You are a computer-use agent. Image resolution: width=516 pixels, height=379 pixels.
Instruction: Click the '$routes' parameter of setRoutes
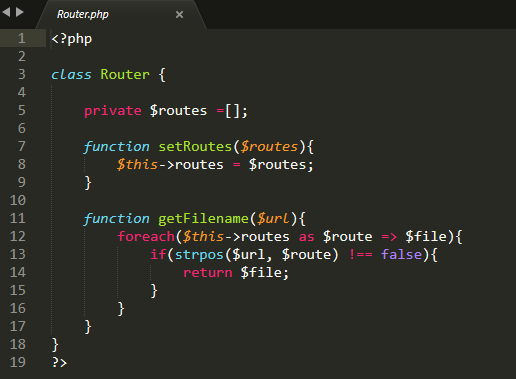click(x=269, y=147)
